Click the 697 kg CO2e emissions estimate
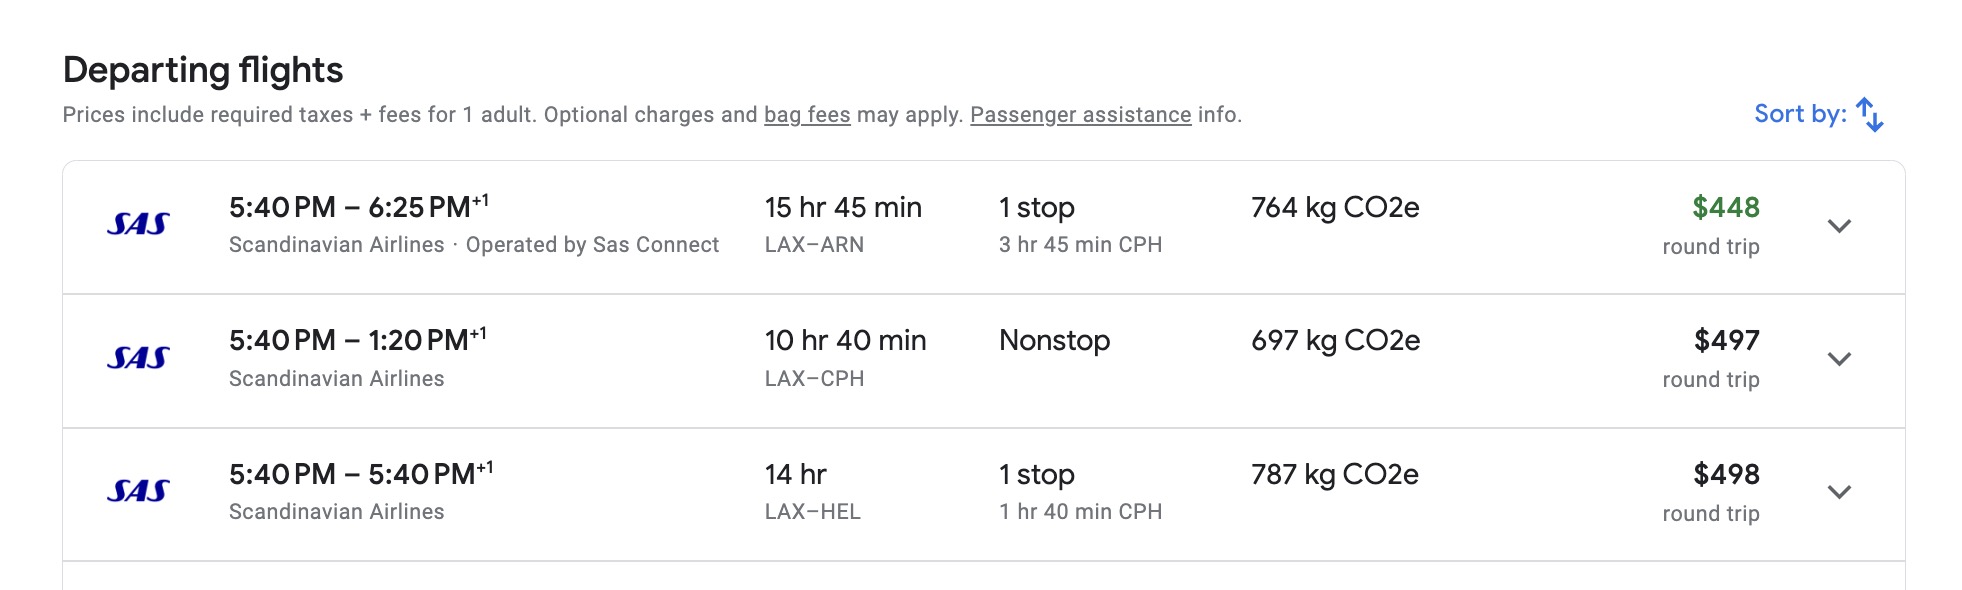This screenshot has height=590, width=1962. pos(1335,341)
